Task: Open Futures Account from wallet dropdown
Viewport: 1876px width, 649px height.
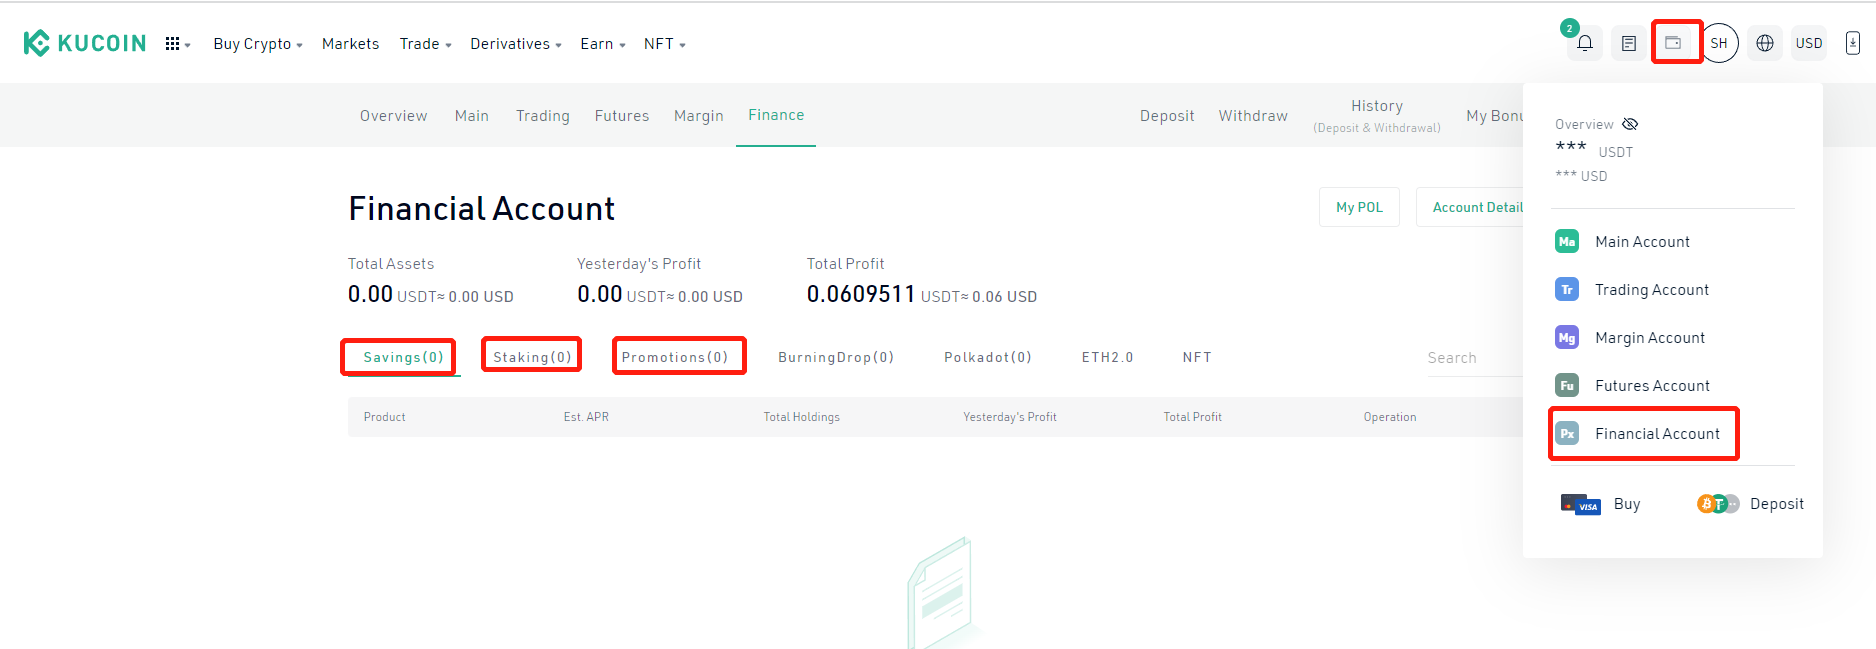Action: 1652,385
